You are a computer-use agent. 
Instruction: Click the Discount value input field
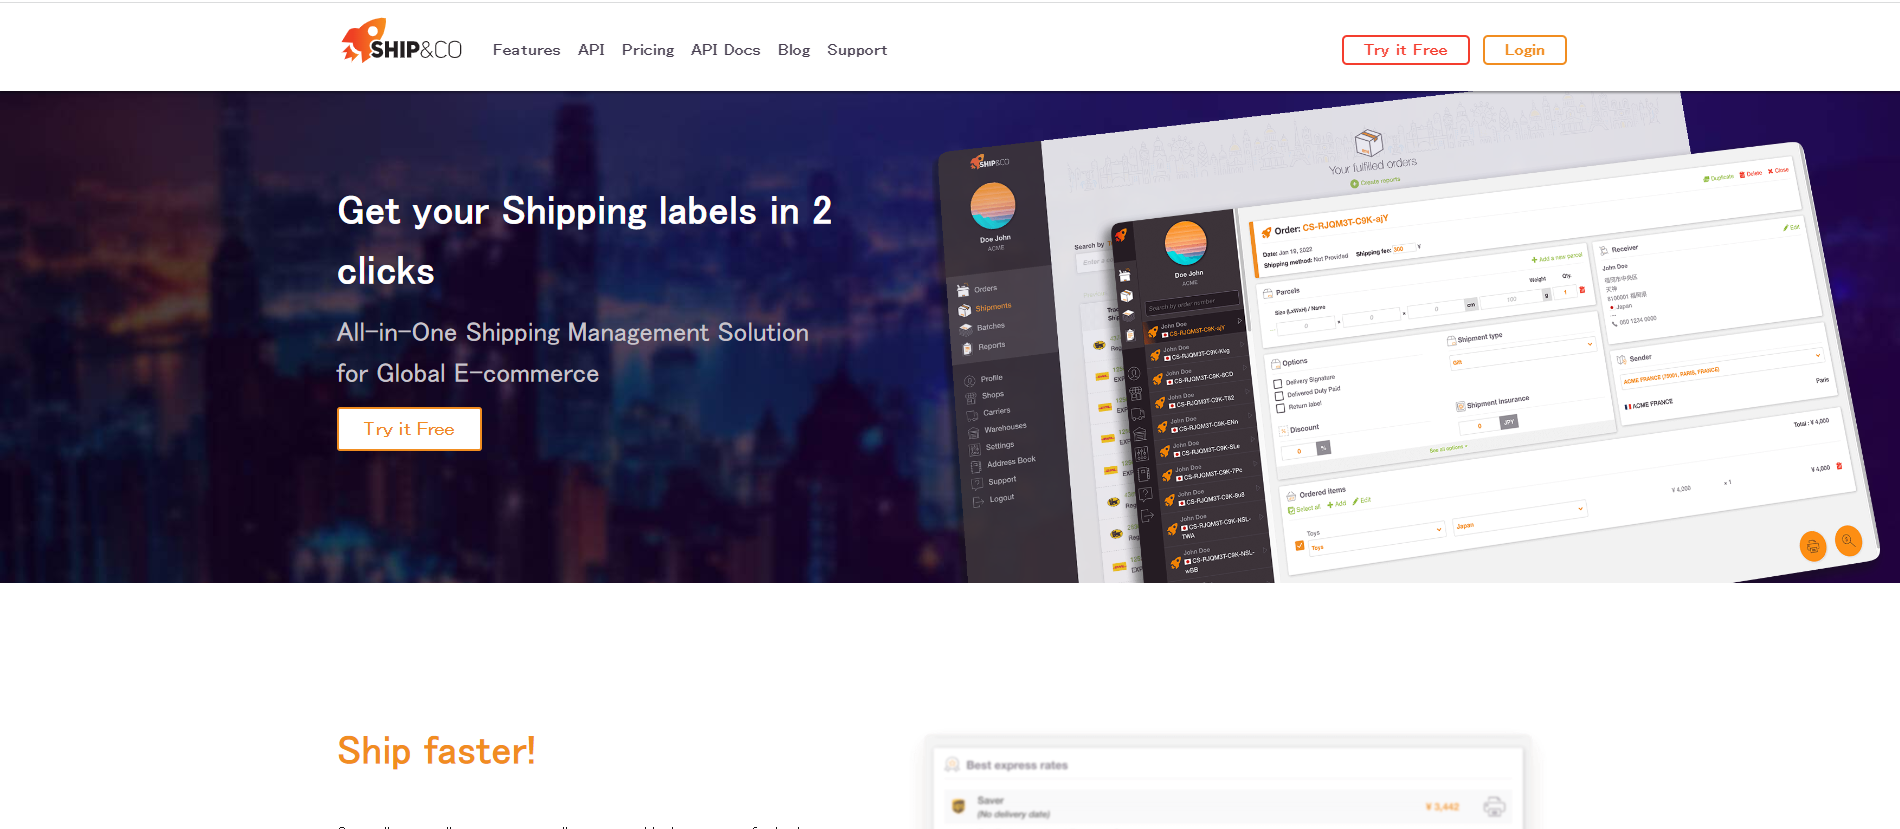(1300, 451)
